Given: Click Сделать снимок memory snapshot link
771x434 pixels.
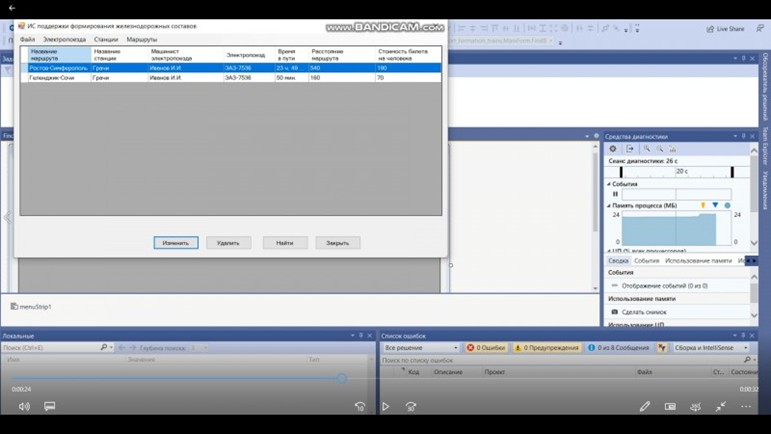Looking at the screenshot, I should point(644,312).
